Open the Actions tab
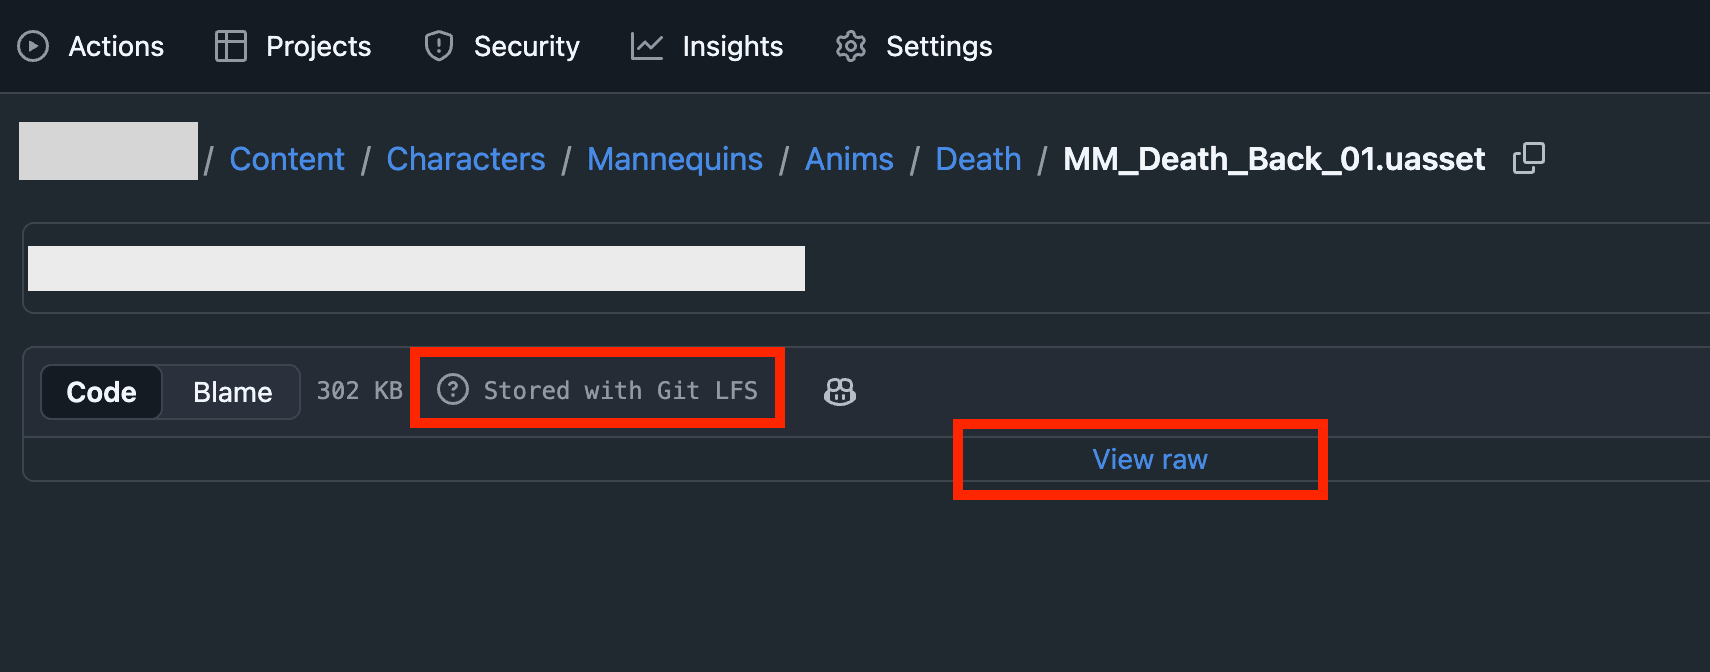The image size is (1710, 672). (116, 46)
